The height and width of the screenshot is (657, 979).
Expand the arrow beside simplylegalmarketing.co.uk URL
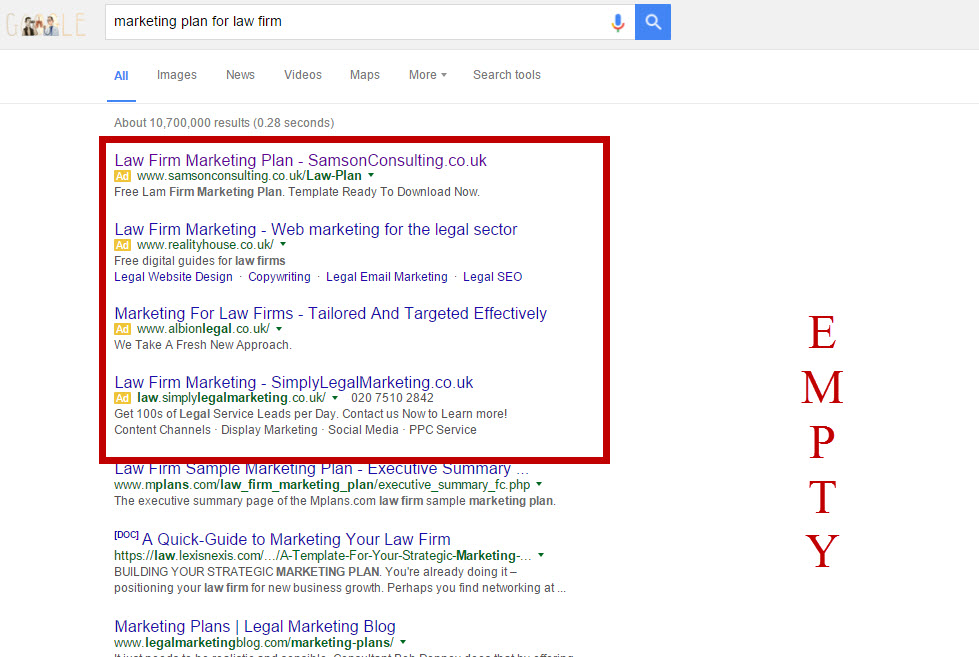(335, 398)
